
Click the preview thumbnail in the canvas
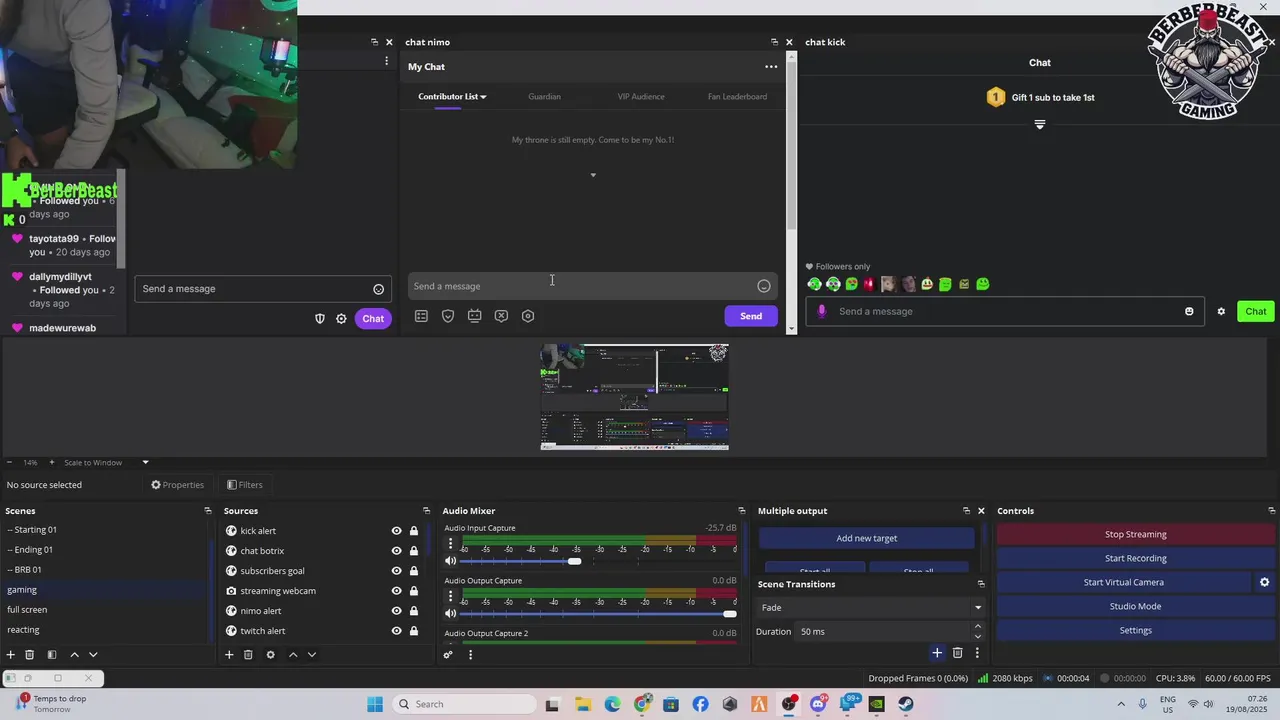635,397
